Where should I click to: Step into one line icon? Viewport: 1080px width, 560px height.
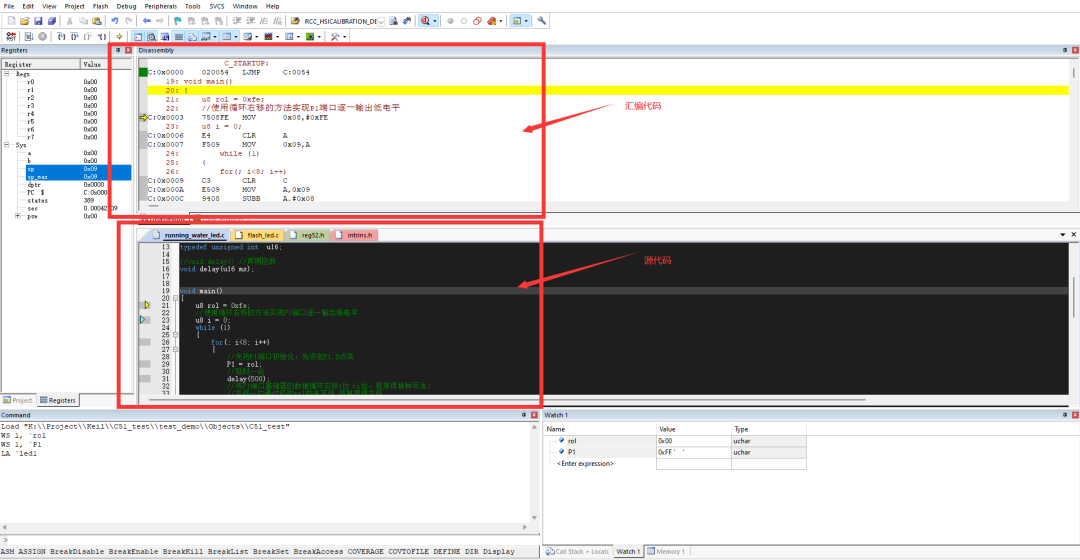(x=61, y=37)
